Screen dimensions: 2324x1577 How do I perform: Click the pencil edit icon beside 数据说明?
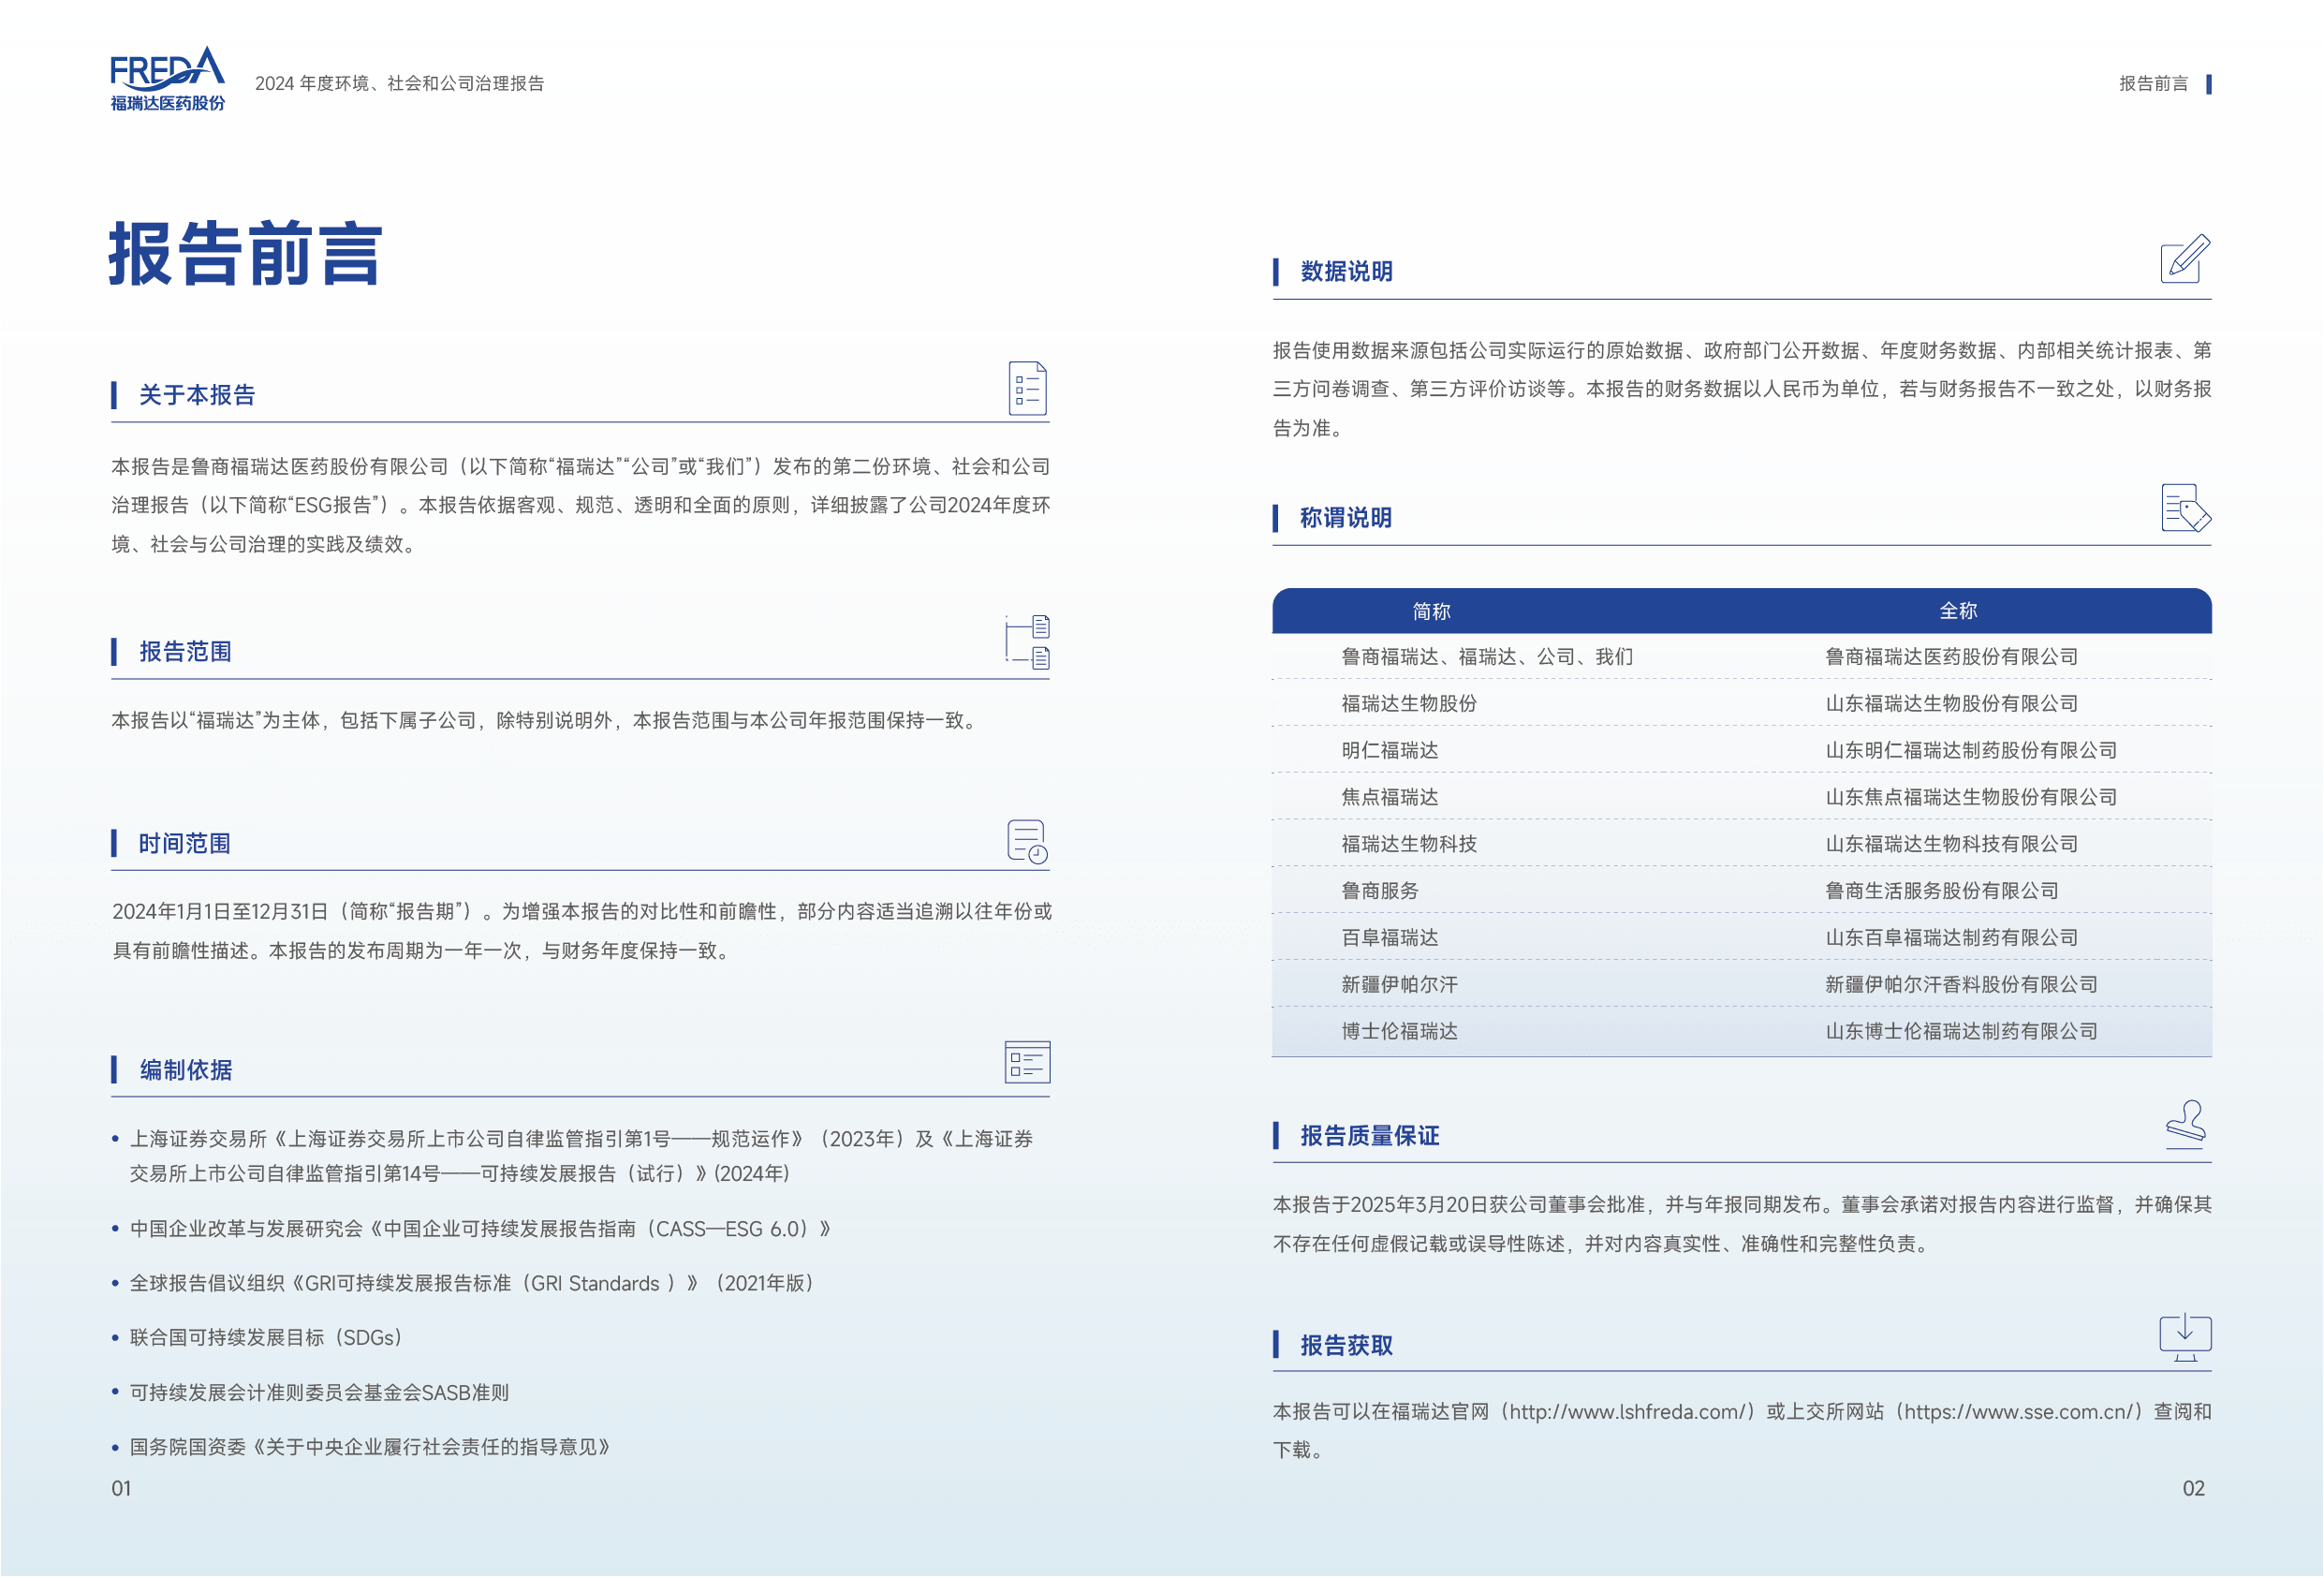(2185, 259)
